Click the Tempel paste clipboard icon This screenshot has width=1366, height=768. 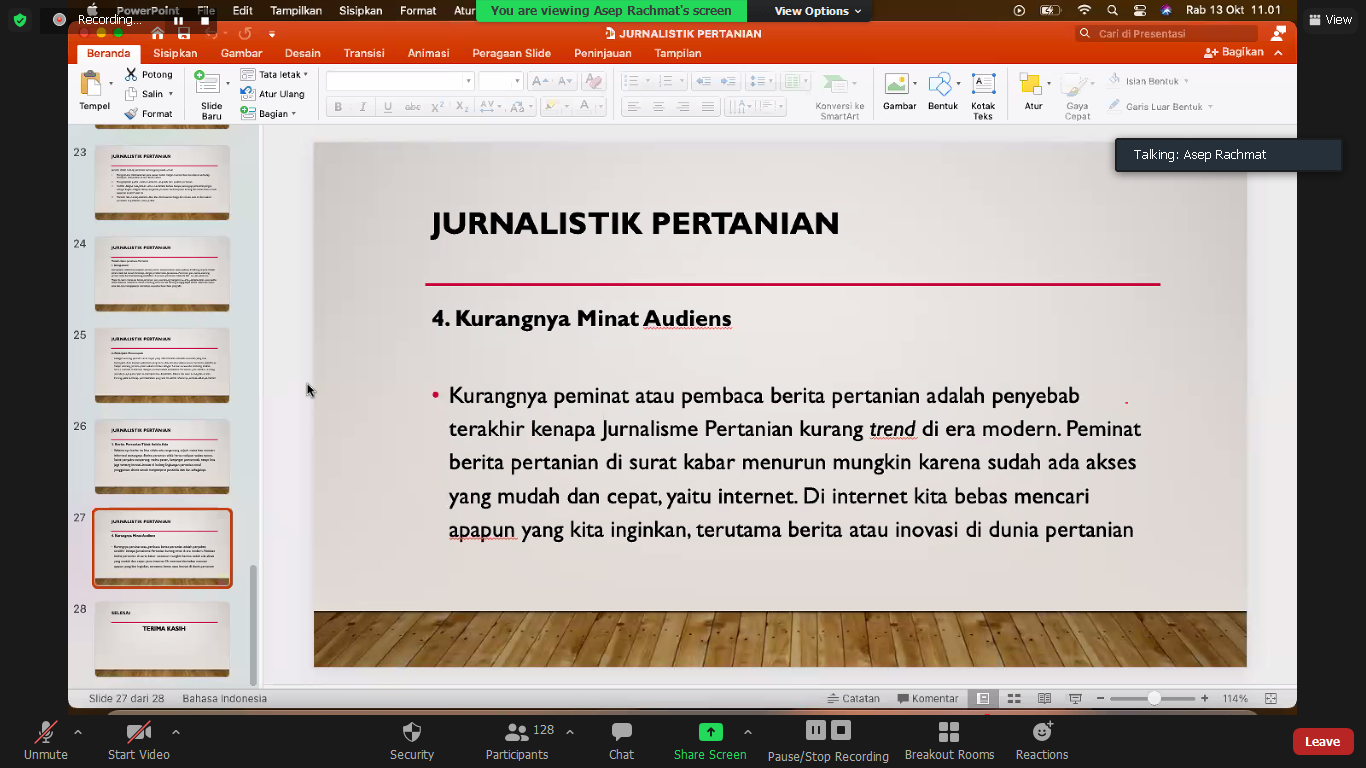91,83
